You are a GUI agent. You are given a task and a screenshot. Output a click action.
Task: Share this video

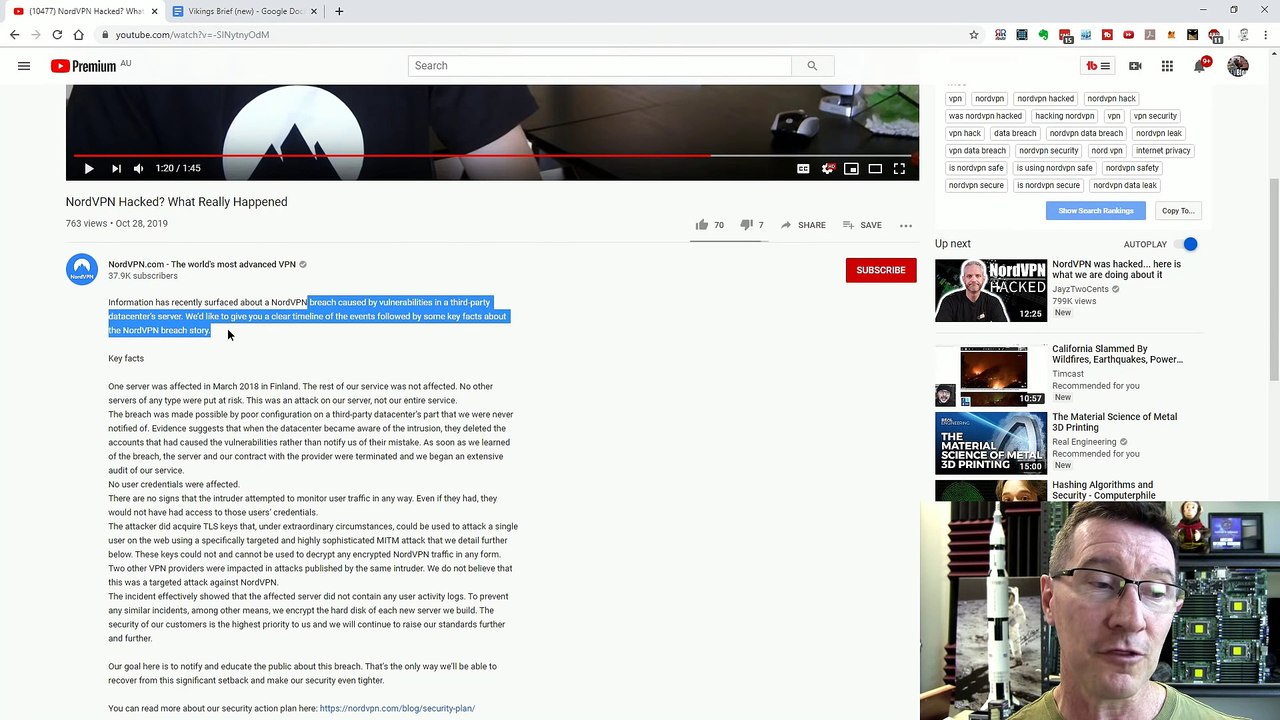click(x=803, y=225)
